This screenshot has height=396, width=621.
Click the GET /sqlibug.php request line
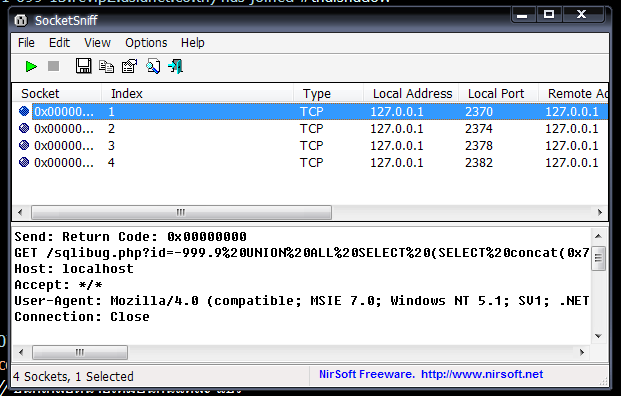click(302, 253)
